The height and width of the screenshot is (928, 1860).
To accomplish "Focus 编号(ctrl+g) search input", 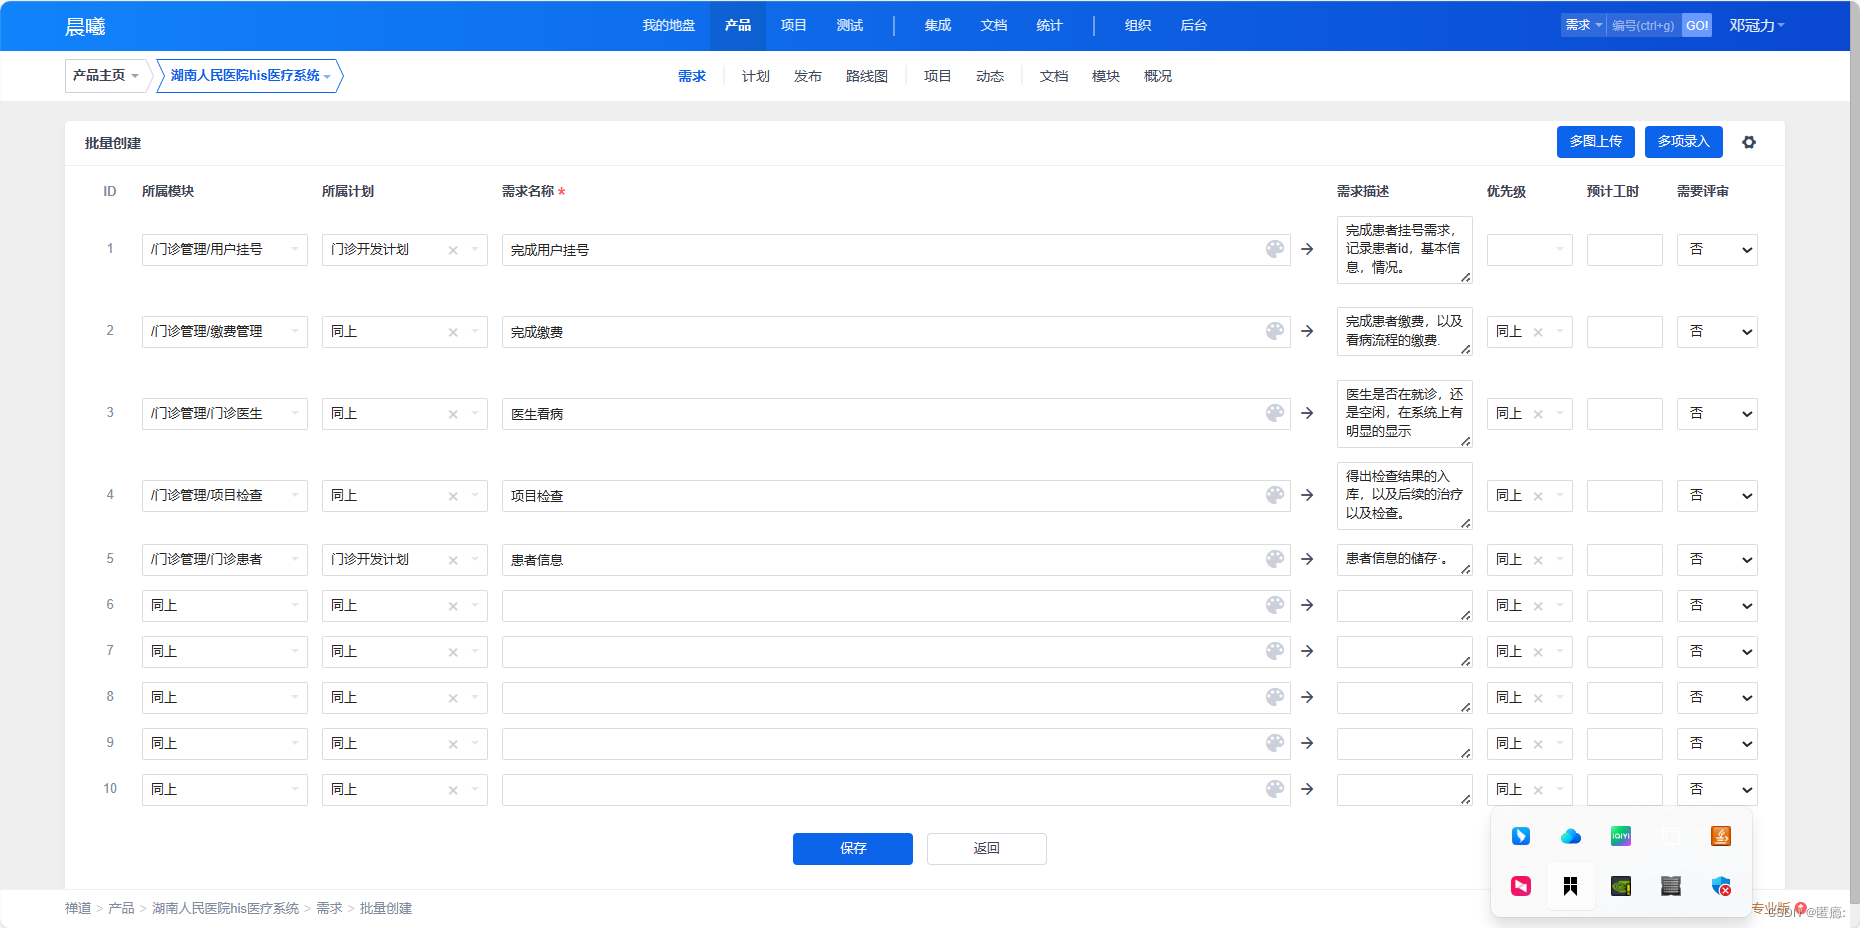I will tap(1644, 25).
